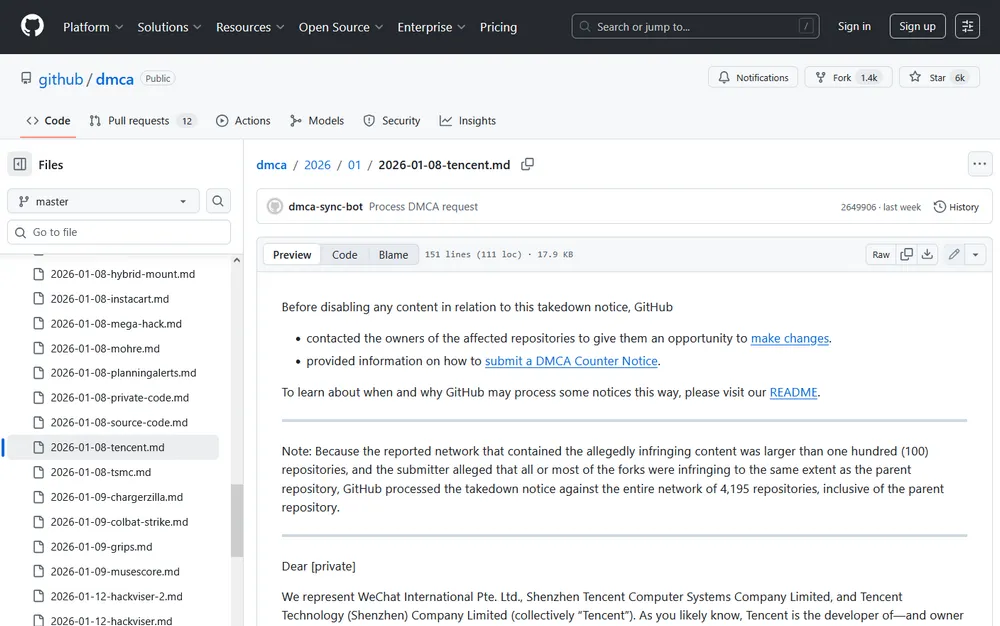Collapse the file tree side panel
This screenshot has height=626, width=1000.
point(20,164)
